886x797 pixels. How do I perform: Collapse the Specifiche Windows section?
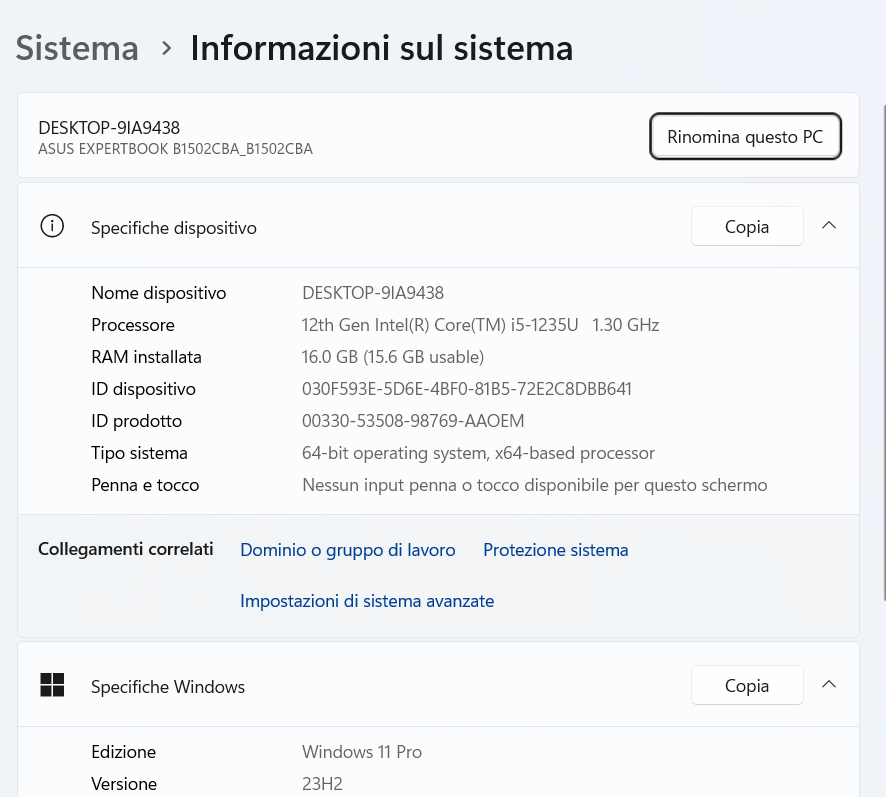click(828, 685)
